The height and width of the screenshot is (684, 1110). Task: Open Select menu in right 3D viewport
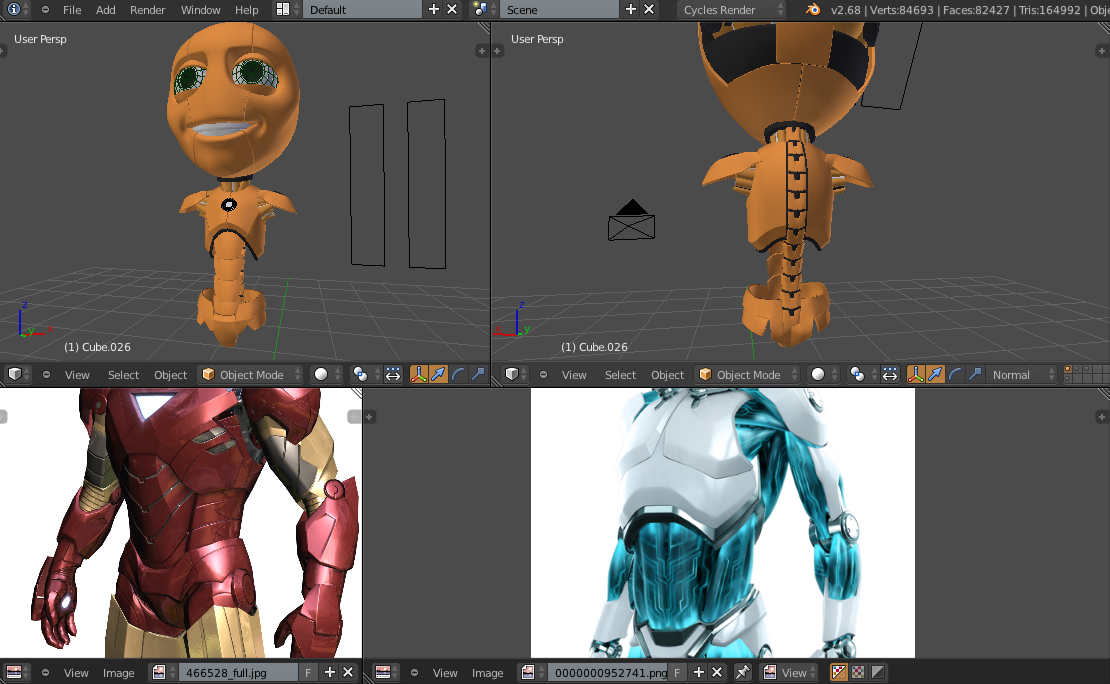pos(620,375)
